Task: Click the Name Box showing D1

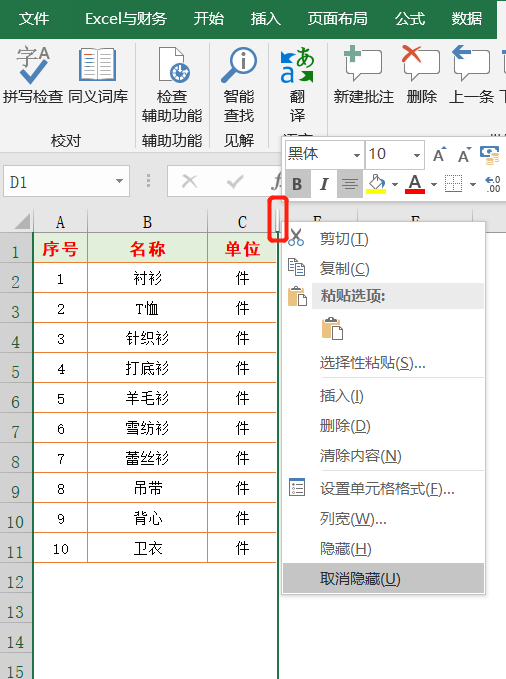Action: [x=66, y=181]
